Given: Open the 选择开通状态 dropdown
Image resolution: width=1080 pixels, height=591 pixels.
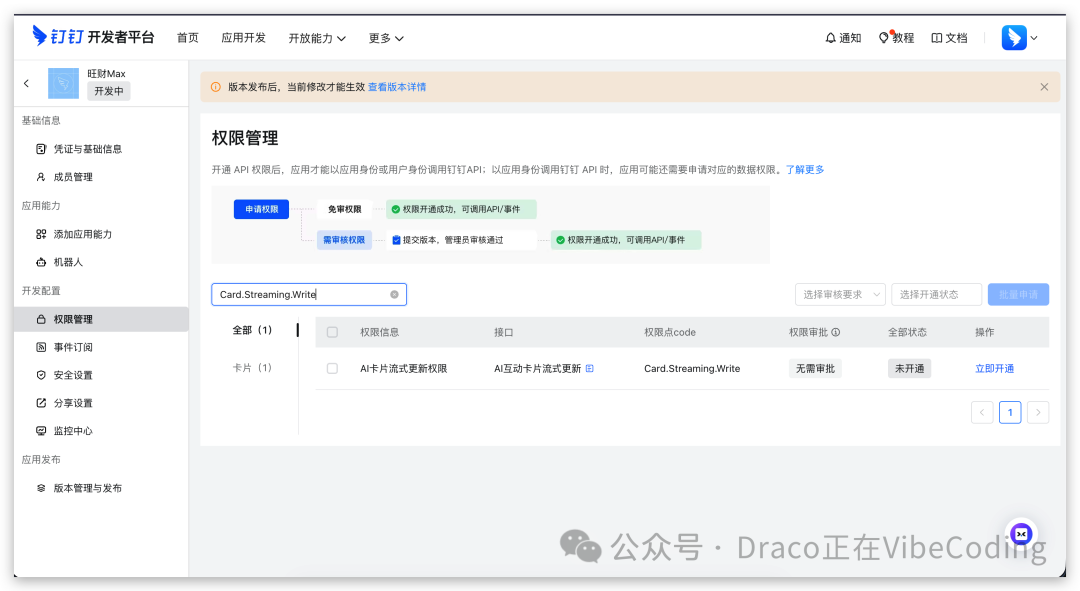Looking at the screenshot, I should tap(936, 294).
